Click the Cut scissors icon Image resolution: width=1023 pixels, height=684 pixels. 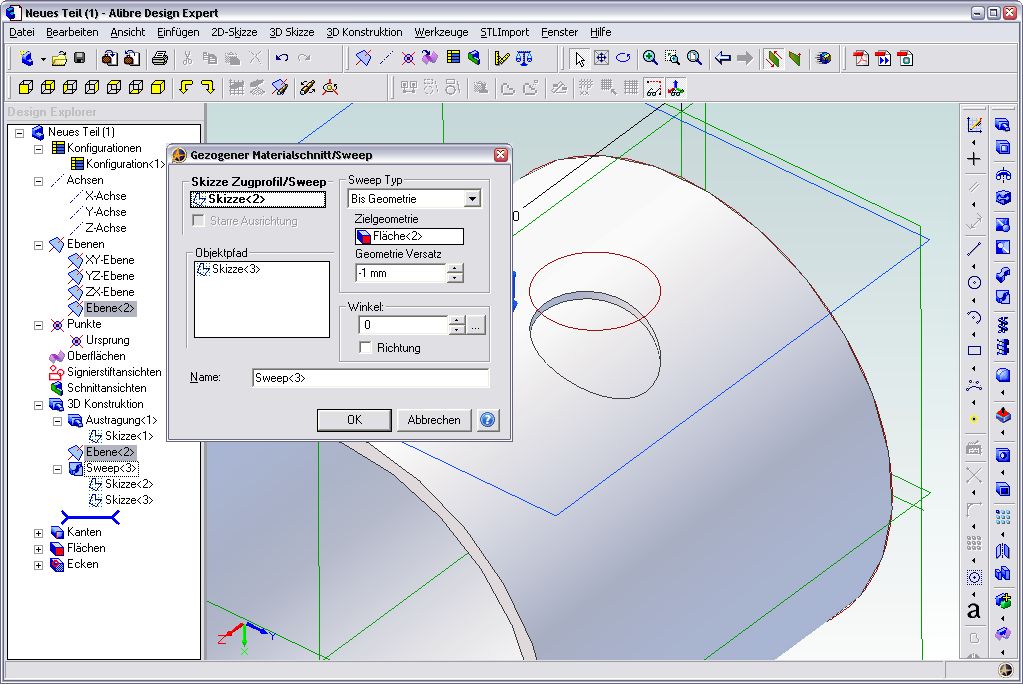[188, 59]
